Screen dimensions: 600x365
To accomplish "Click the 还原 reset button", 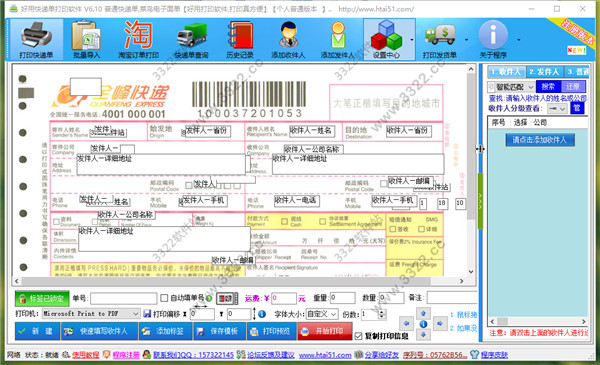I will pyautogui.click(x=573, y=87).
